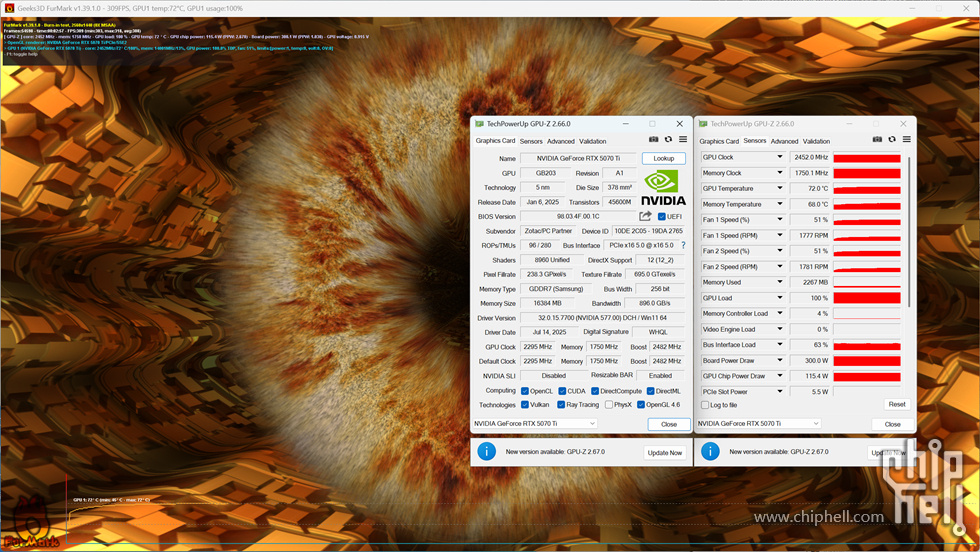The width and height of the screenshot is (980, 552).
Task: Toggle the UEFI checkbox
Action: (x=661, y=216)
